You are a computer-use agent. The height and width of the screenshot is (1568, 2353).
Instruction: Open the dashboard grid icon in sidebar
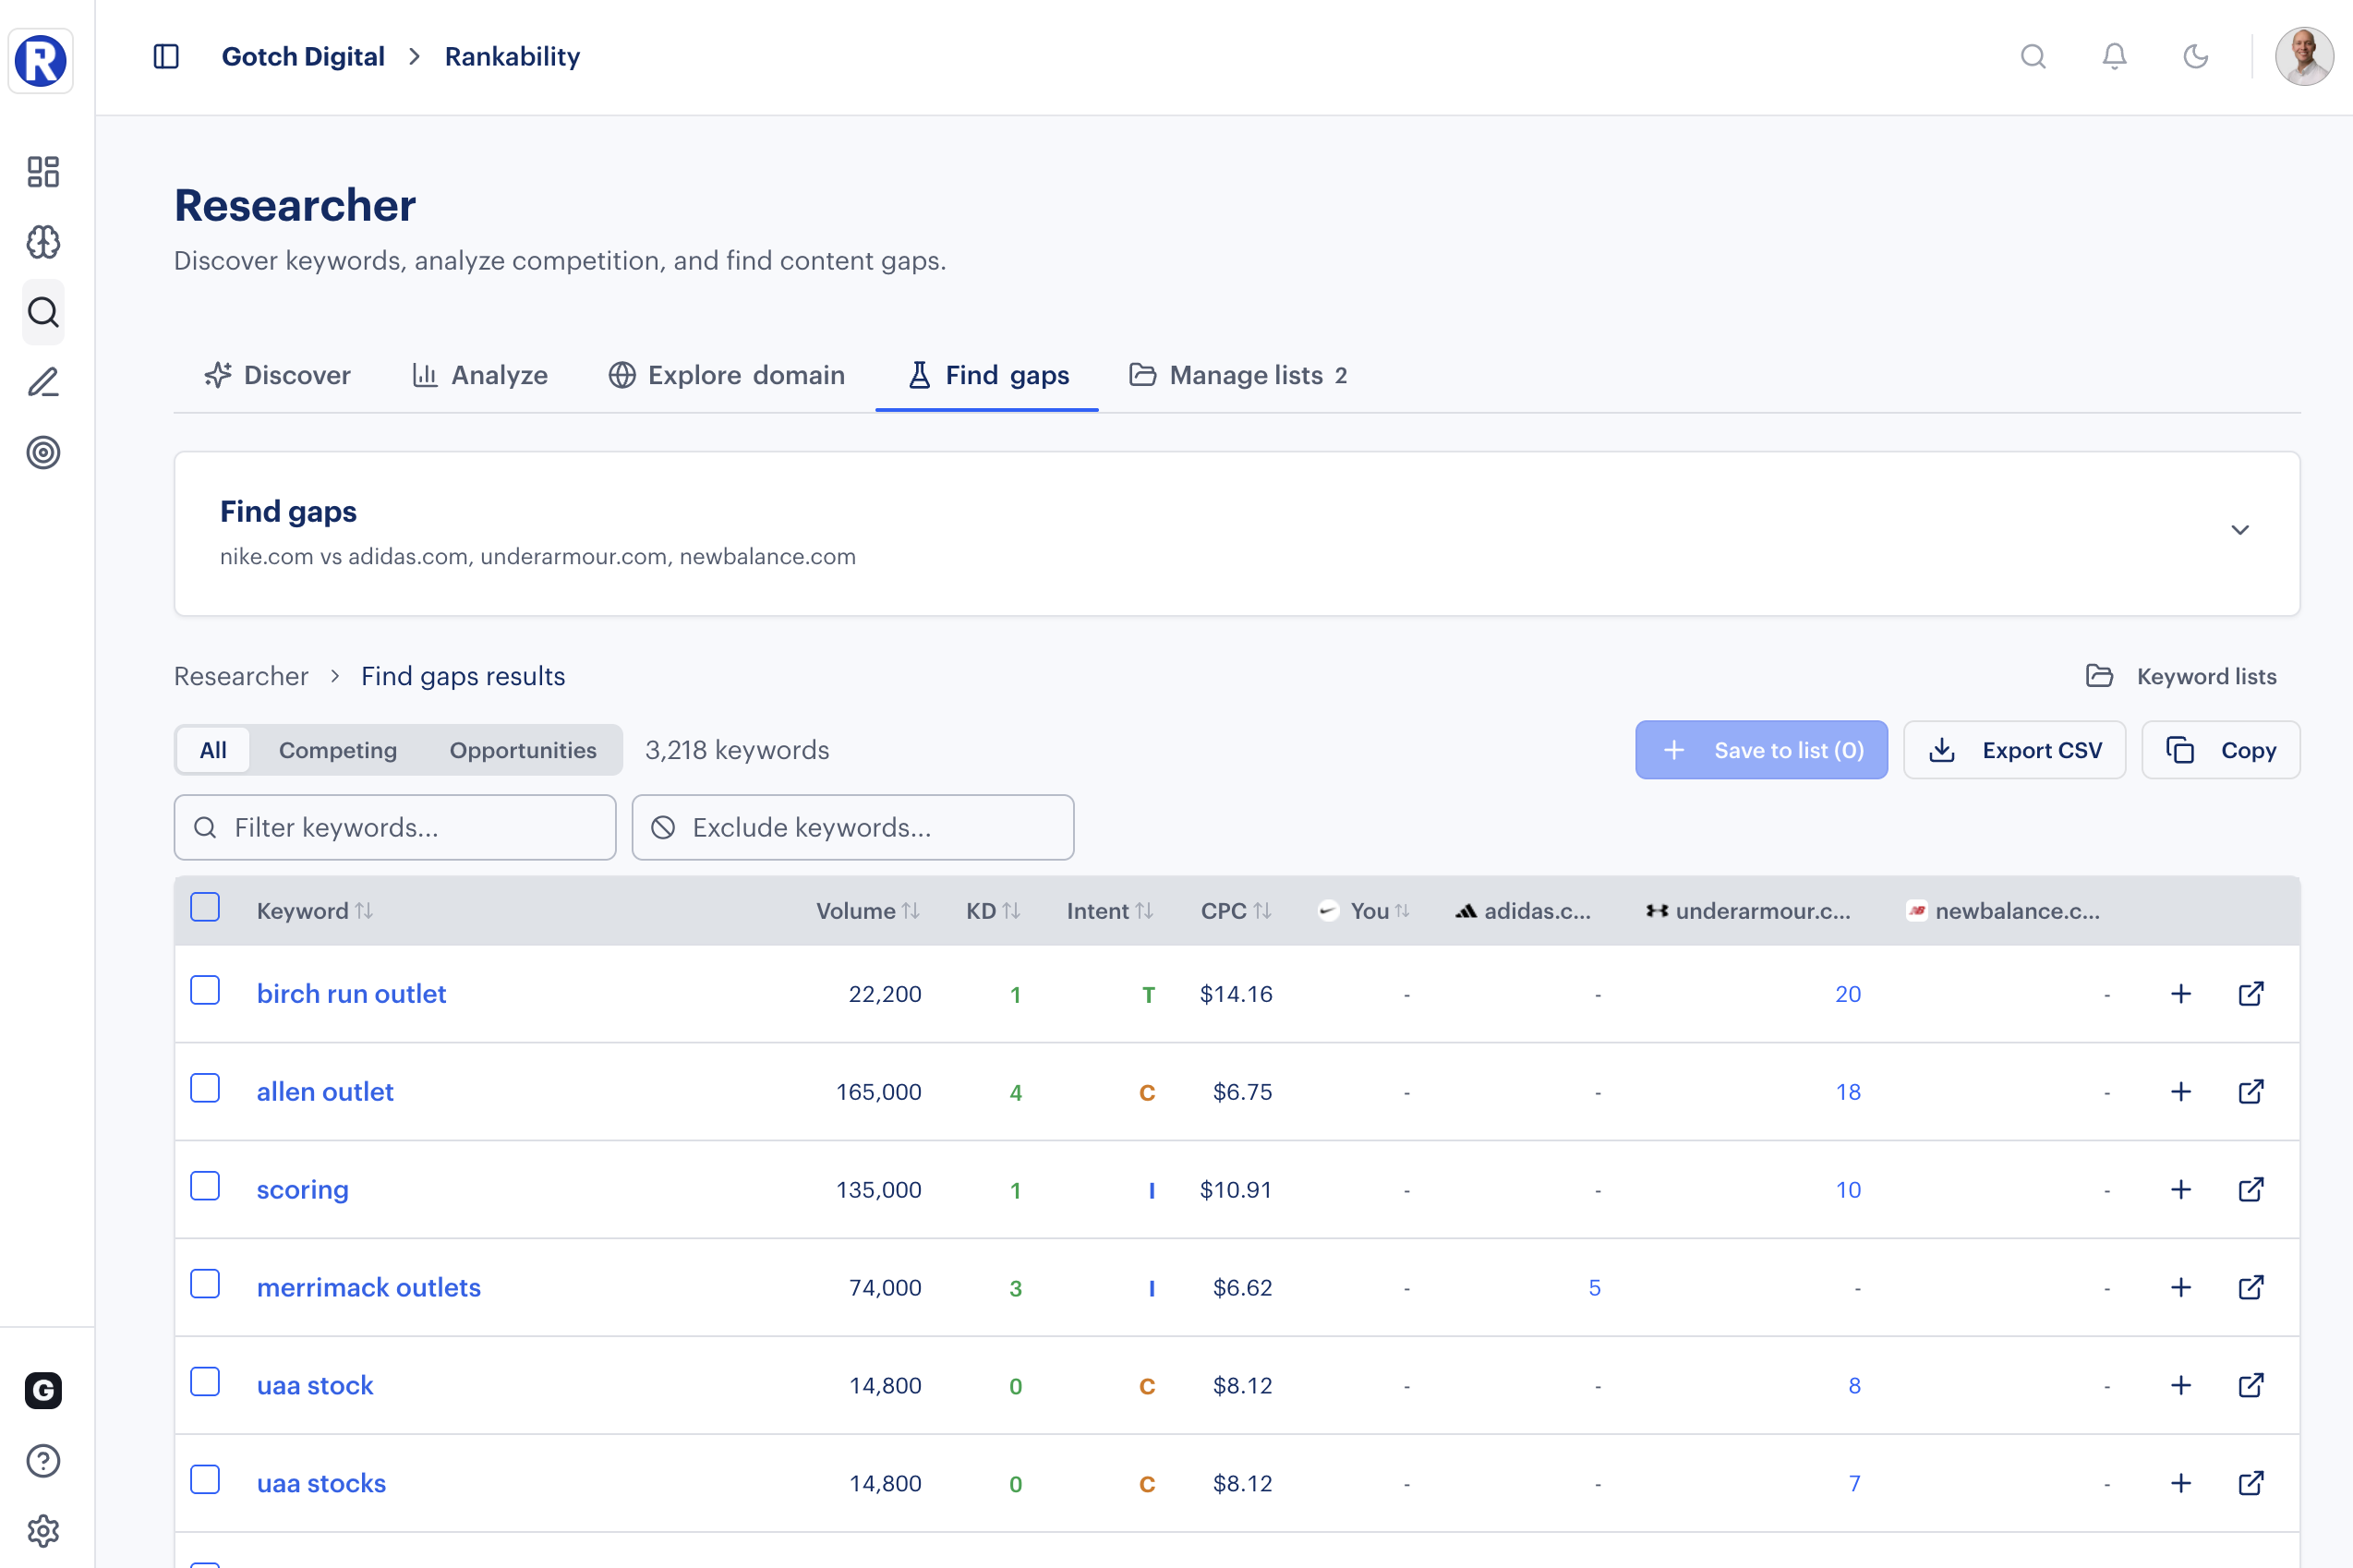43,172
